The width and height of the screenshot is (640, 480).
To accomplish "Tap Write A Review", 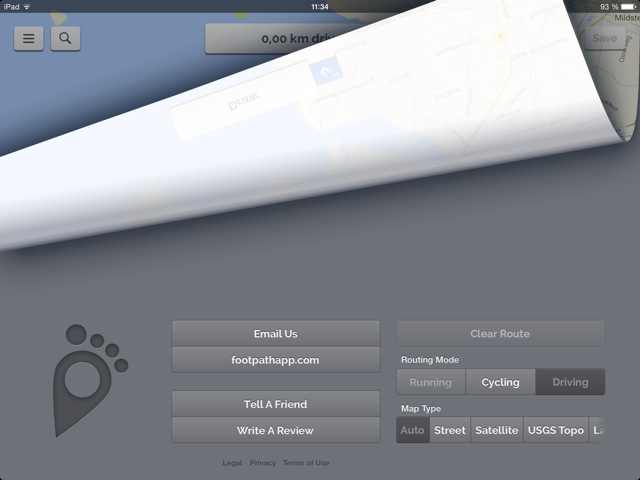I will click(276, 430).
